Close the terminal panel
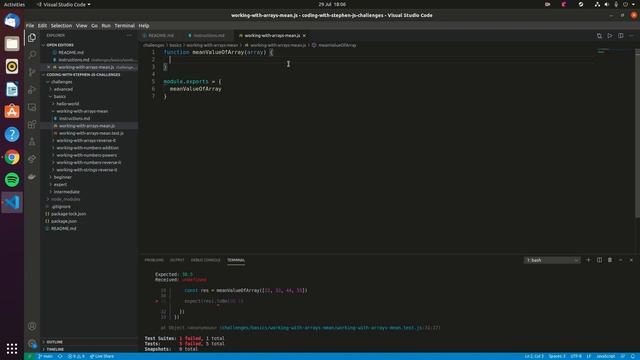The image size is (640, 360). pyautogui.click(x=631, y=260)
